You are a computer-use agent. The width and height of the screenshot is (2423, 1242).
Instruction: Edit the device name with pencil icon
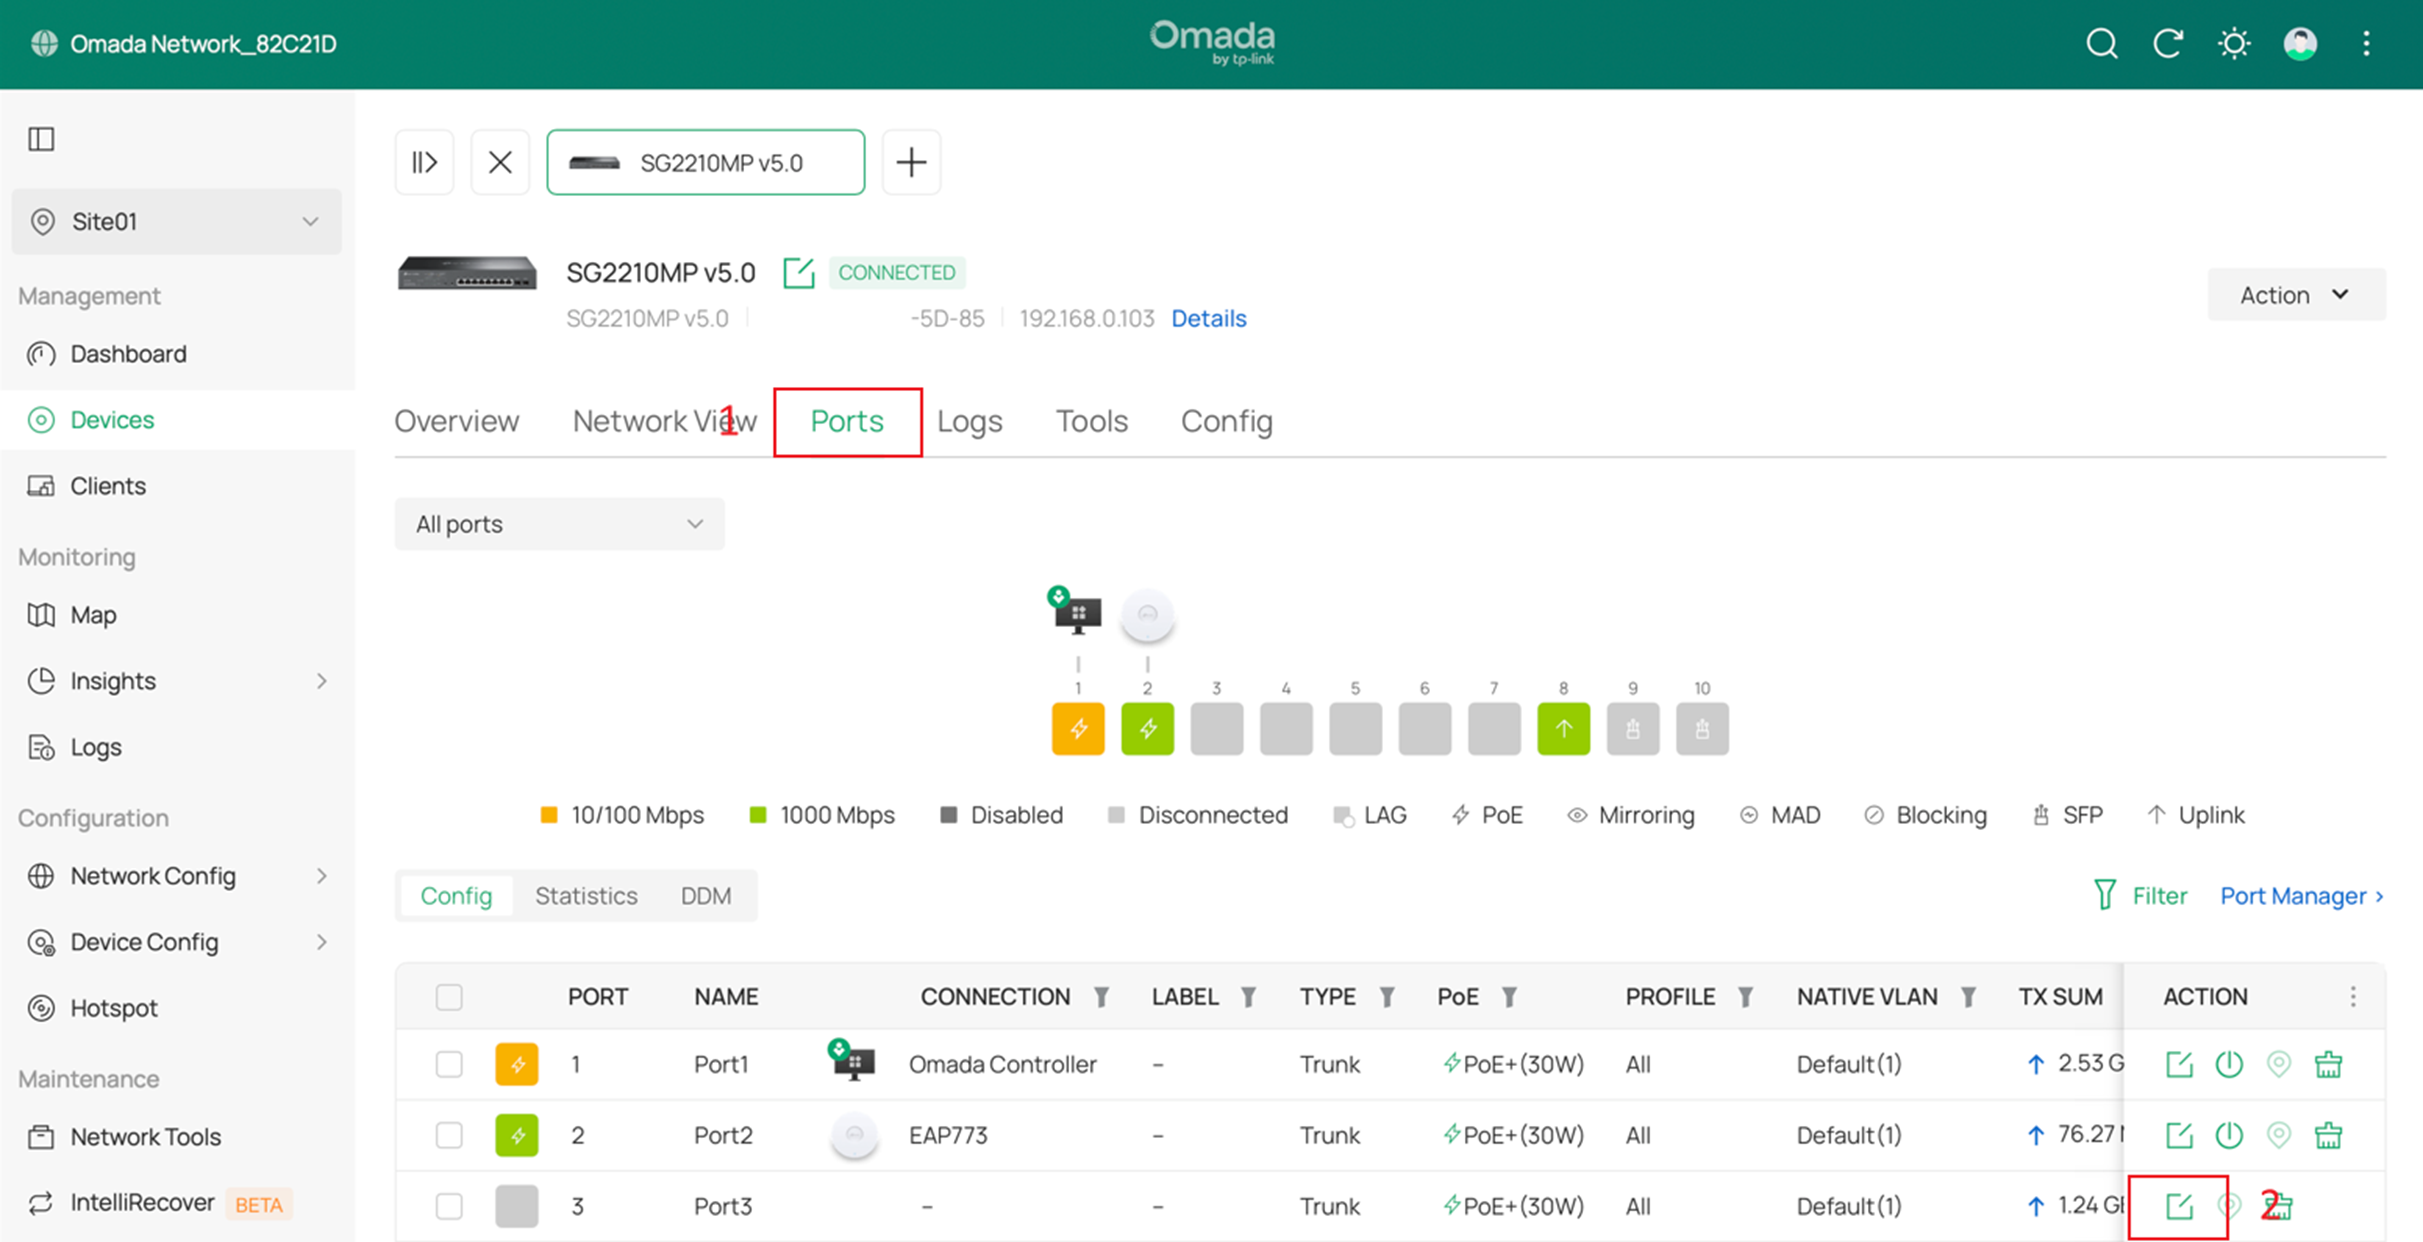[x=798, y=273]
